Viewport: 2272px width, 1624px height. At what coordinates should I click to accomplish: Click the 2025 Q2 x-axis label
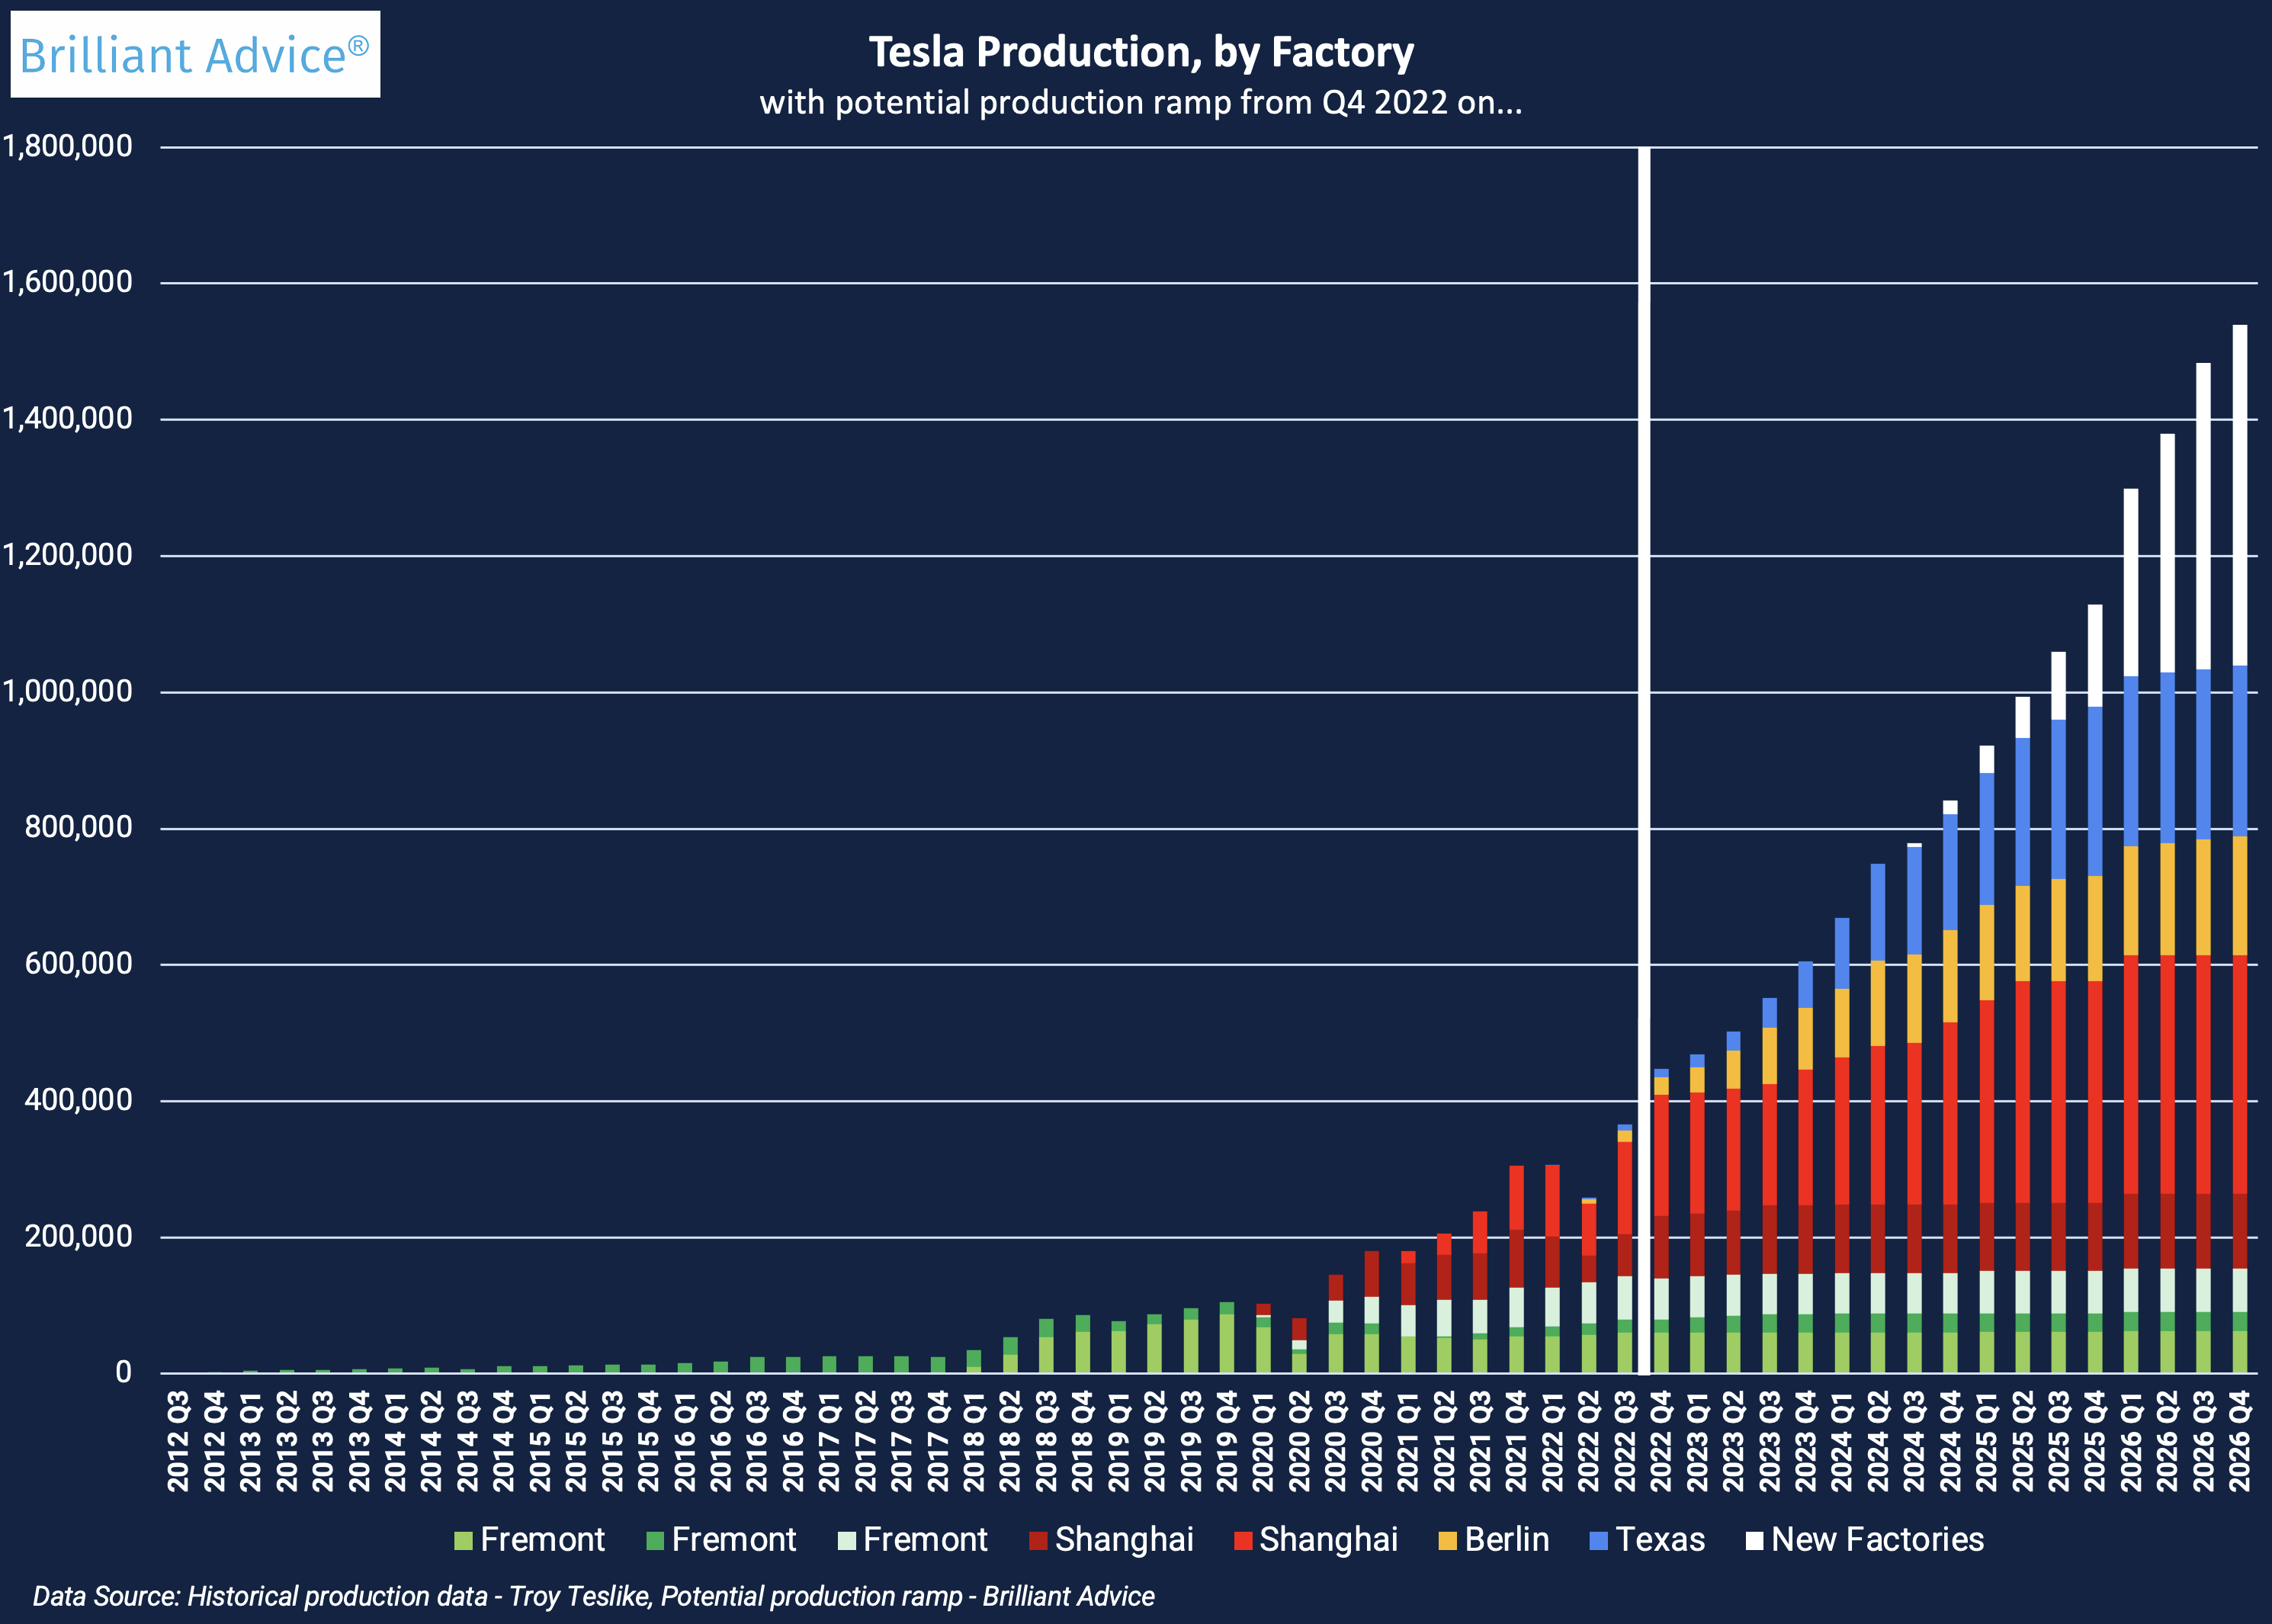[x=2023, y=1441]
